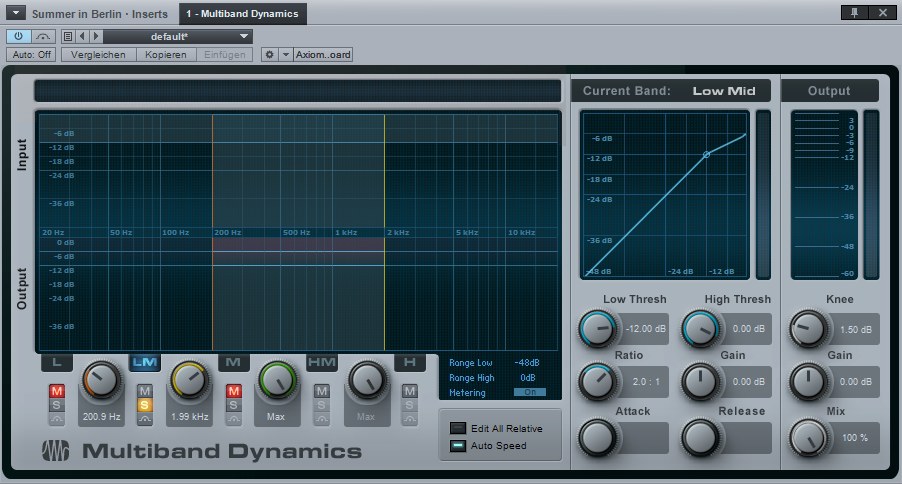902x484 pixels.
Task: Click the Einfügen button
Action: click(x=224, y=55)
